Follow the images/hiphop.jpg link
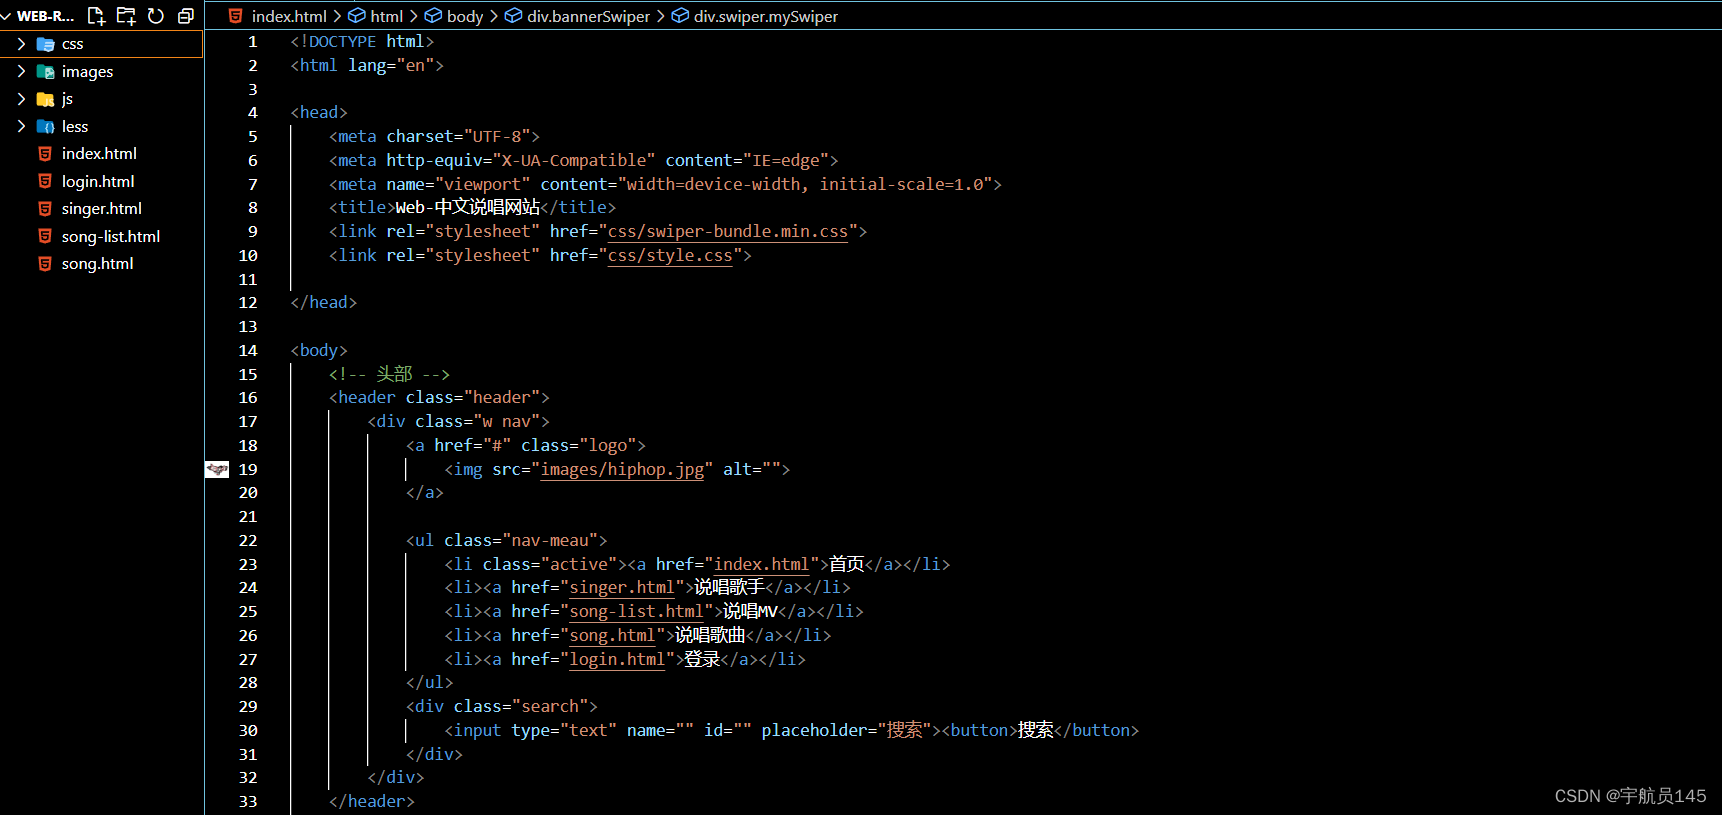Viewport: 1722px width, 815px height. pyautogui.click(x=622, y=470)
